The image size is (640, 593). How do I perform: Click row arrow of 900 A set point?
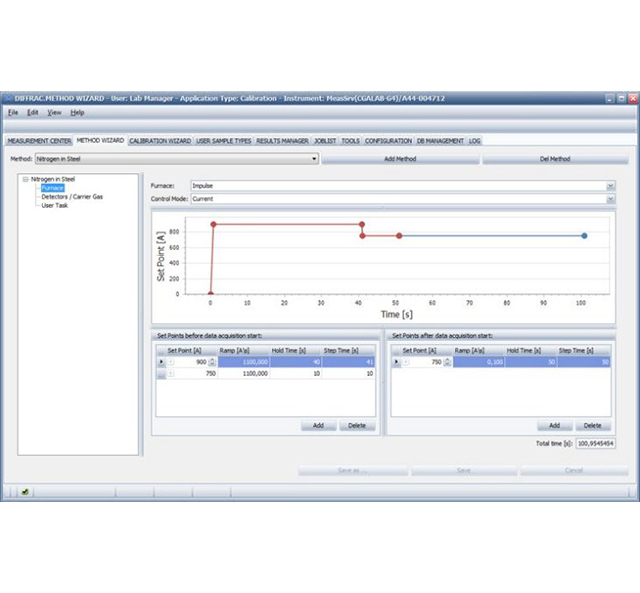(x=160, y=362)
